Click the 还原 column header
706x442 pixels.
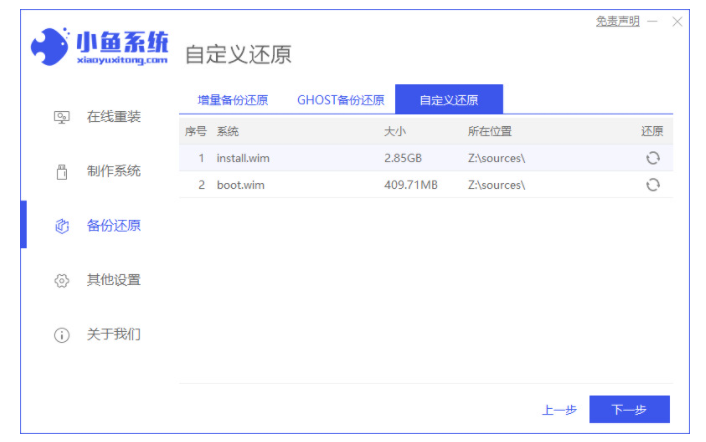(x=652, y=131)
